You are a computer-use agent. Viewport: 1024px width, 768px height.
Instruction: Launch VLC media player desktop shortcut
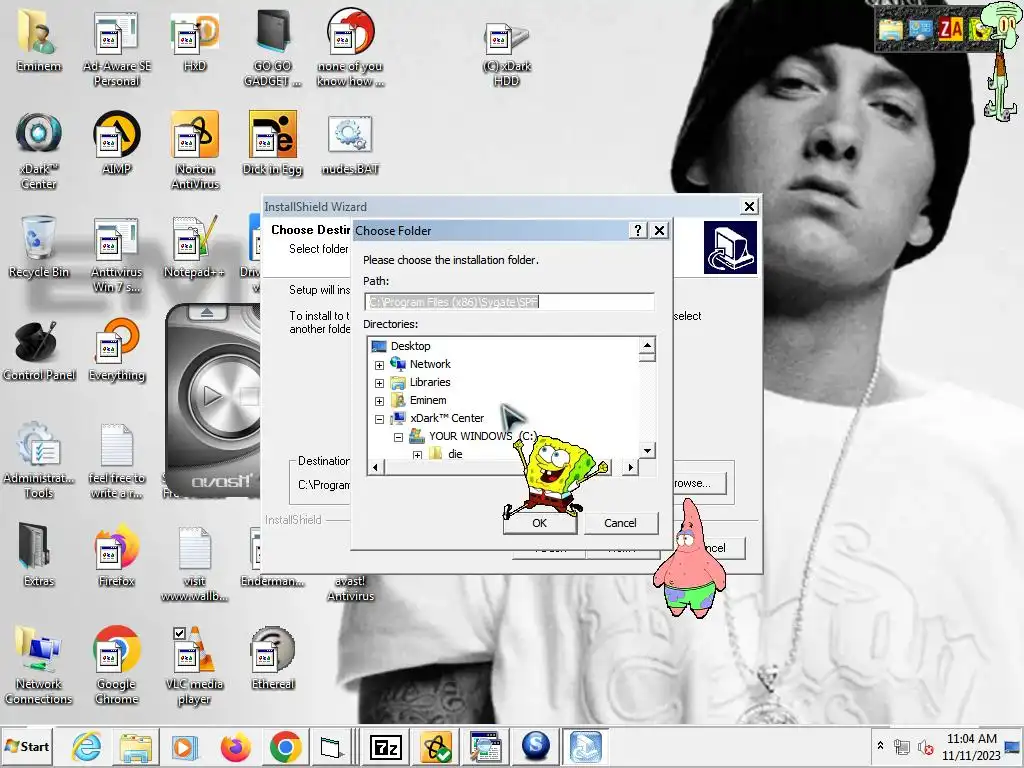click(195, 665)
